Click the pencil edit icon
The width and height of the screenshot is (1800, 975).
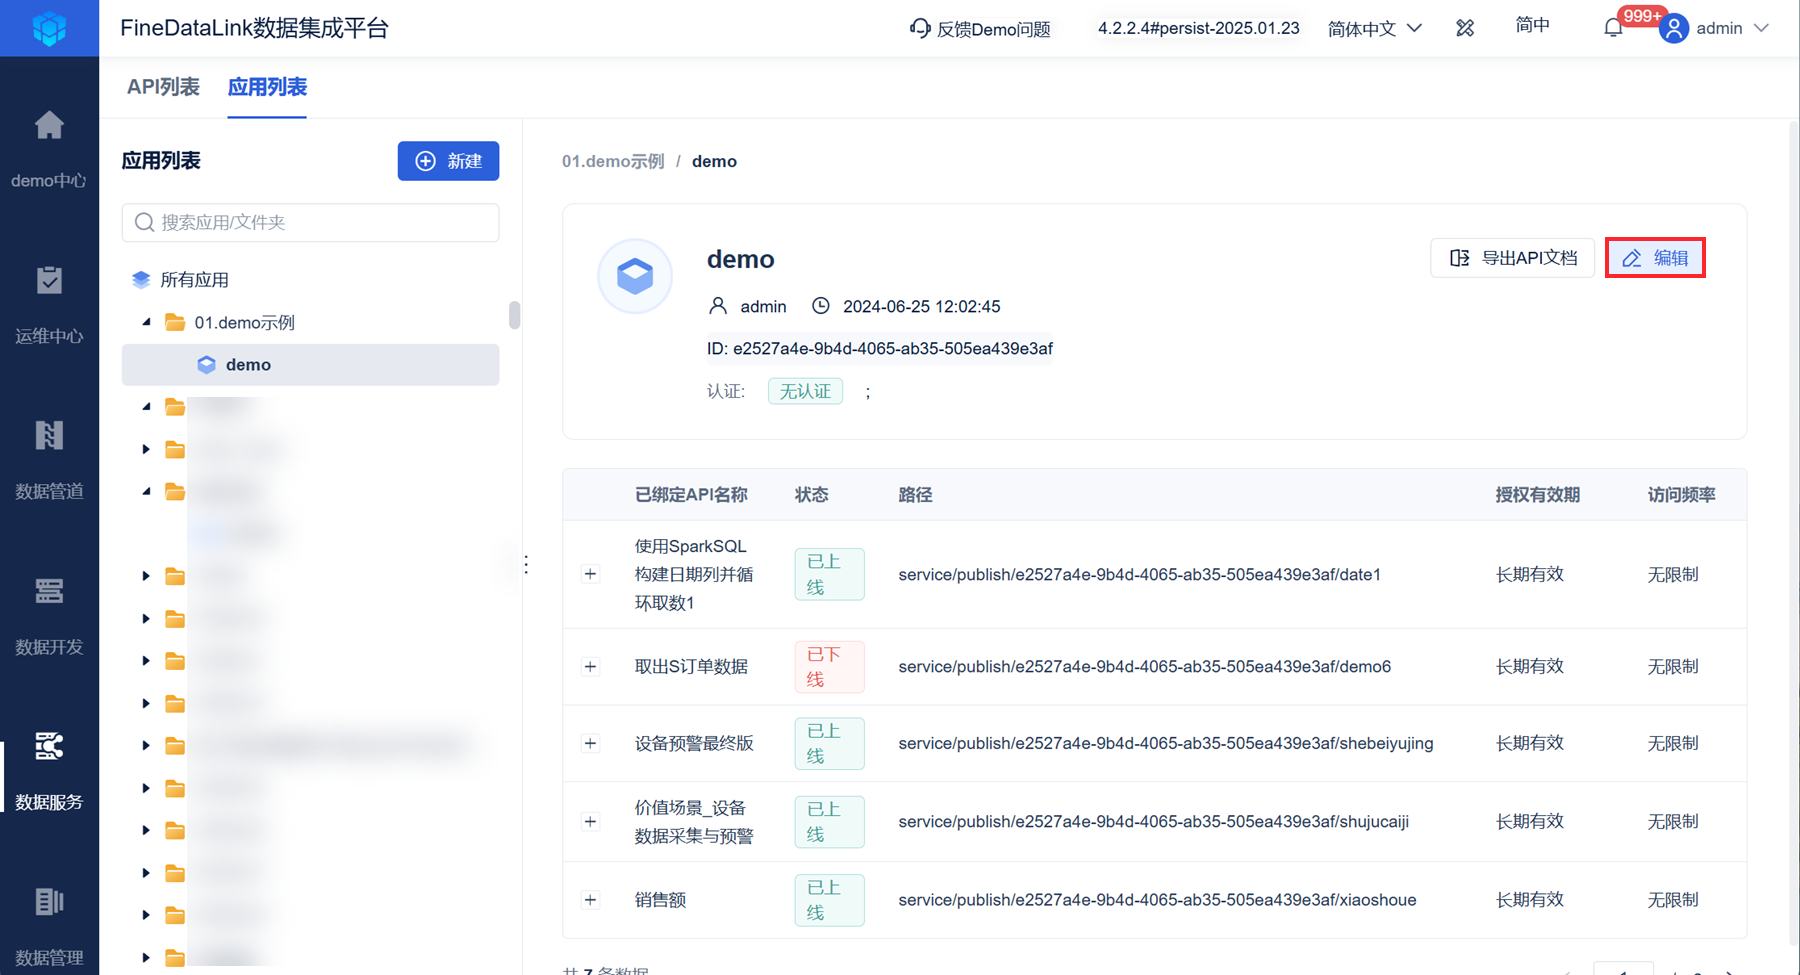(x=1631, y=258)
